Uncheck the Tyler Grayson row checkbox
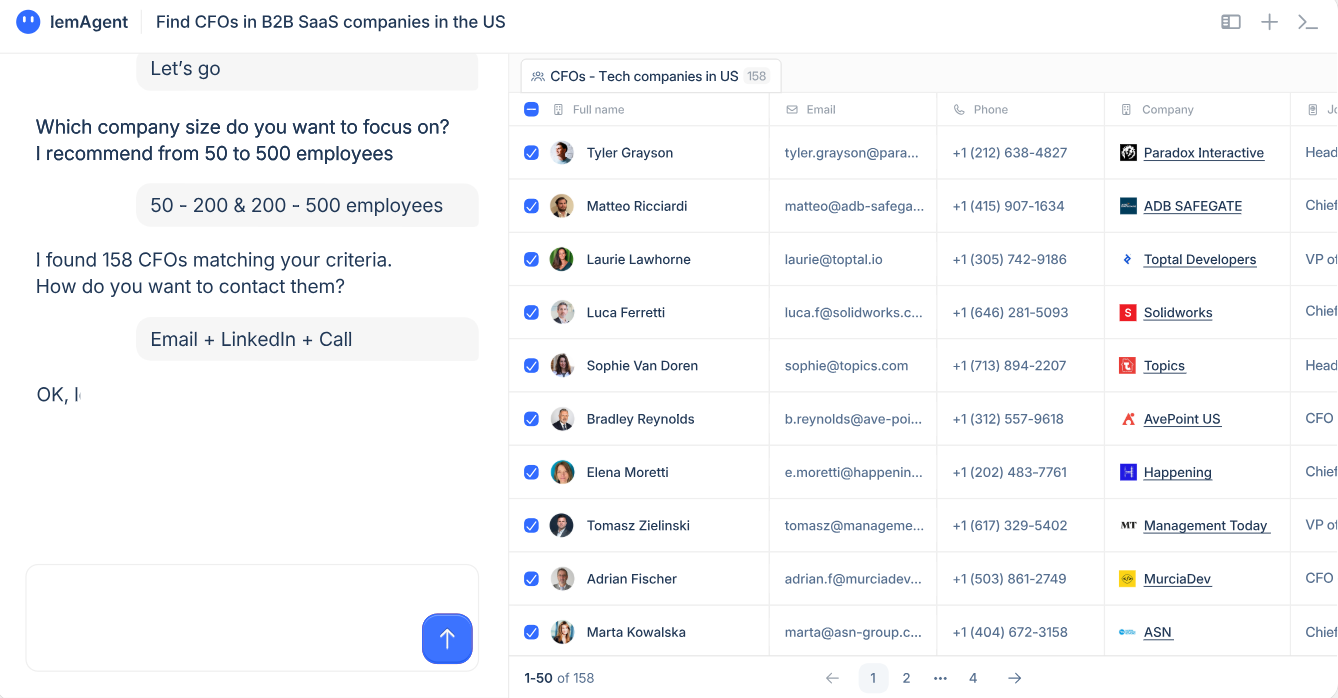 pos(531,153)
